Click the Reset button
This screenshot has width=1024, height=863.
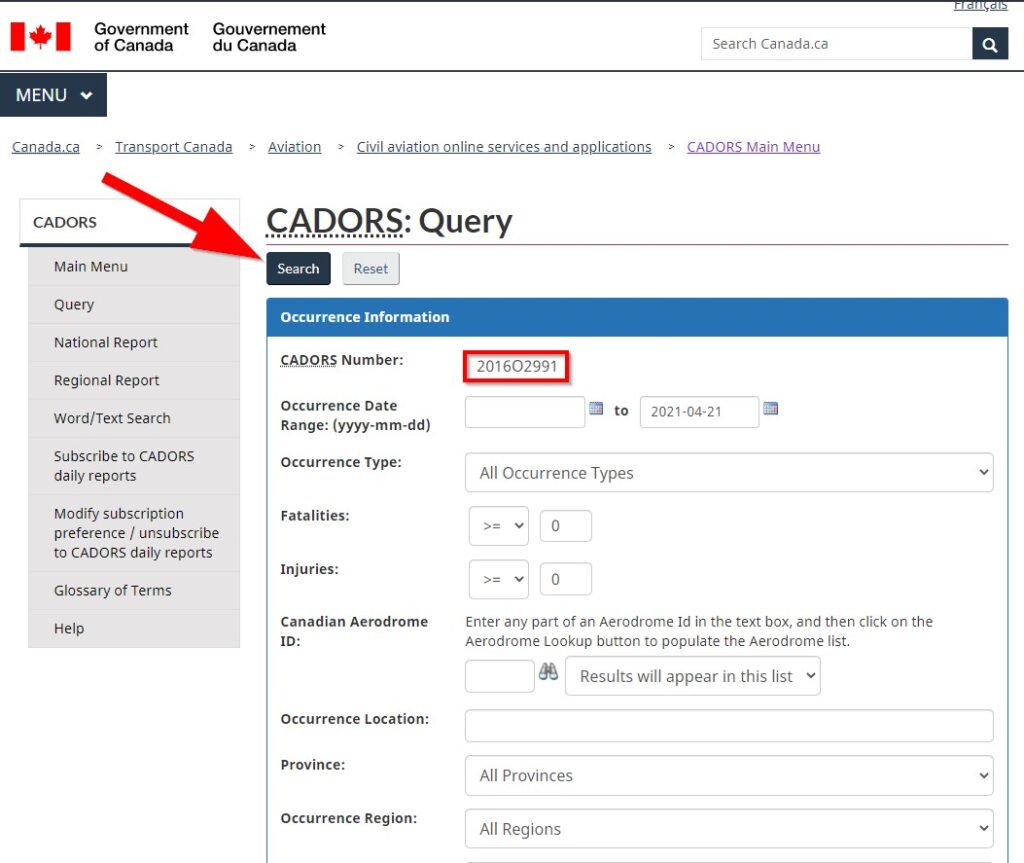point(371,269)
